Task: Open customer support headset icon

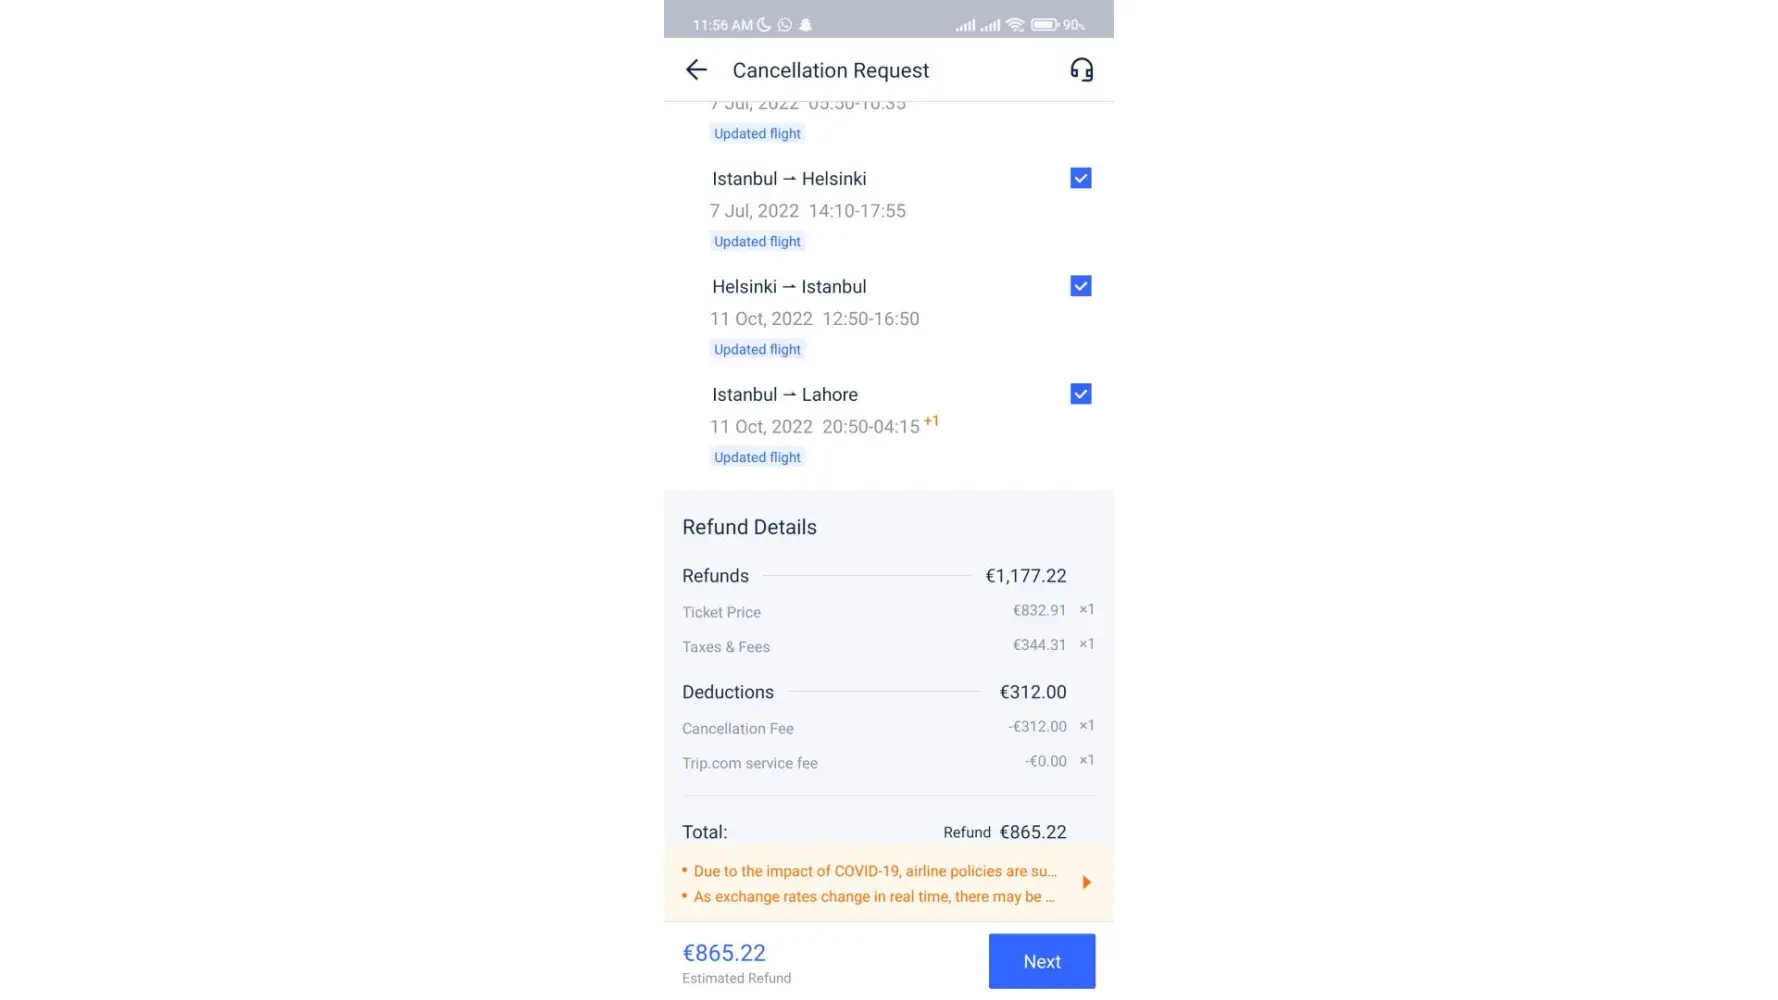Action: click(1081, 70)
